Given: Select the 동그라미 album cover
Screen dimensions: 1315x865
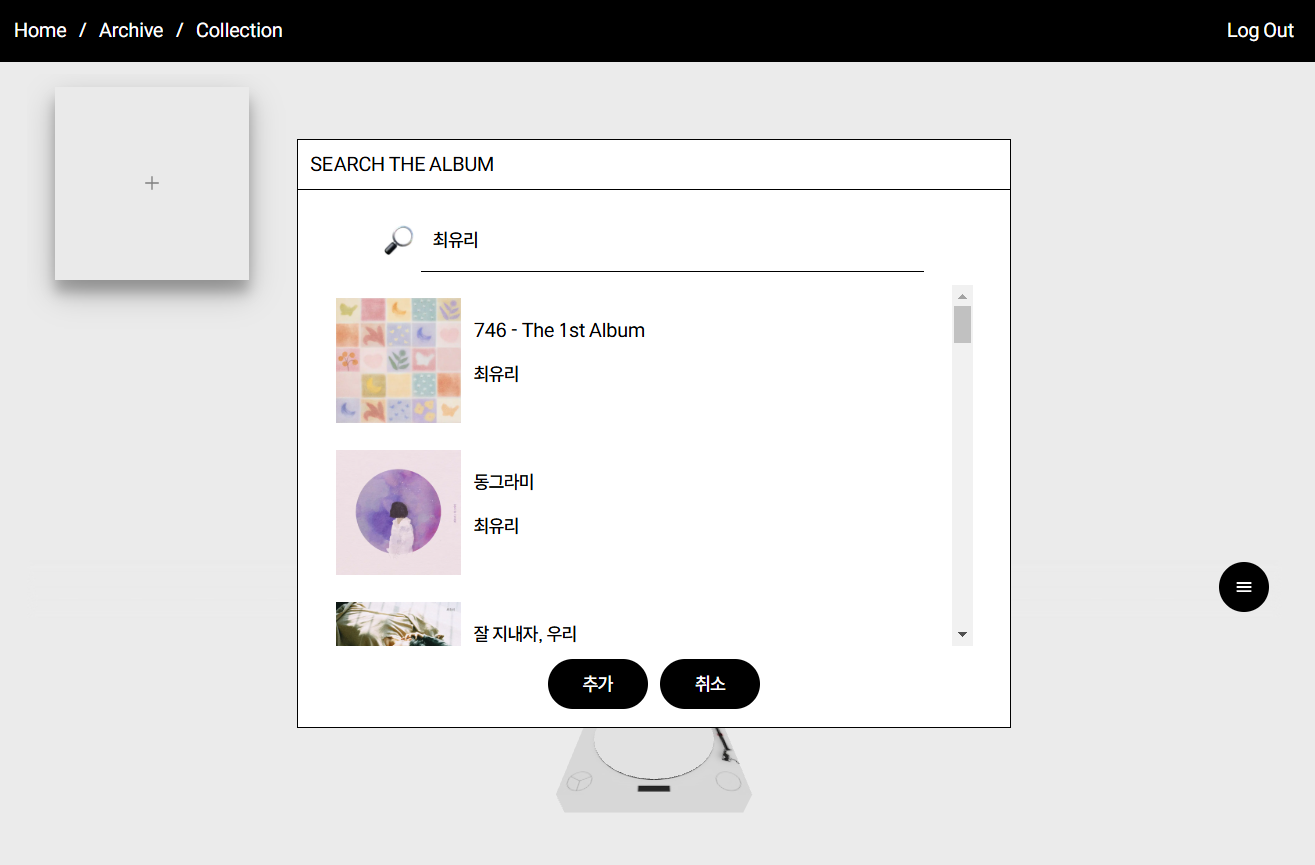Looking at the screenshot, I should click(398, 512).
